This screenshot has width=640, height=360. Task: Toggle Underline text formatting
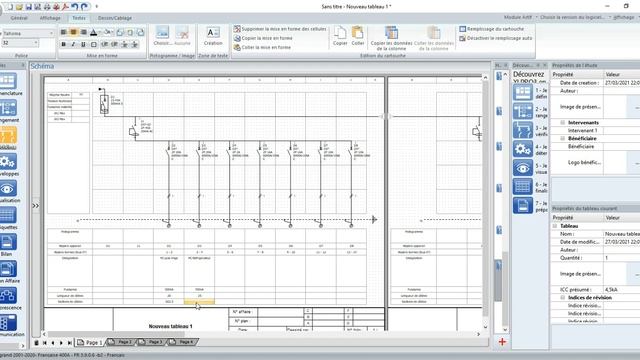pos(83,44)
